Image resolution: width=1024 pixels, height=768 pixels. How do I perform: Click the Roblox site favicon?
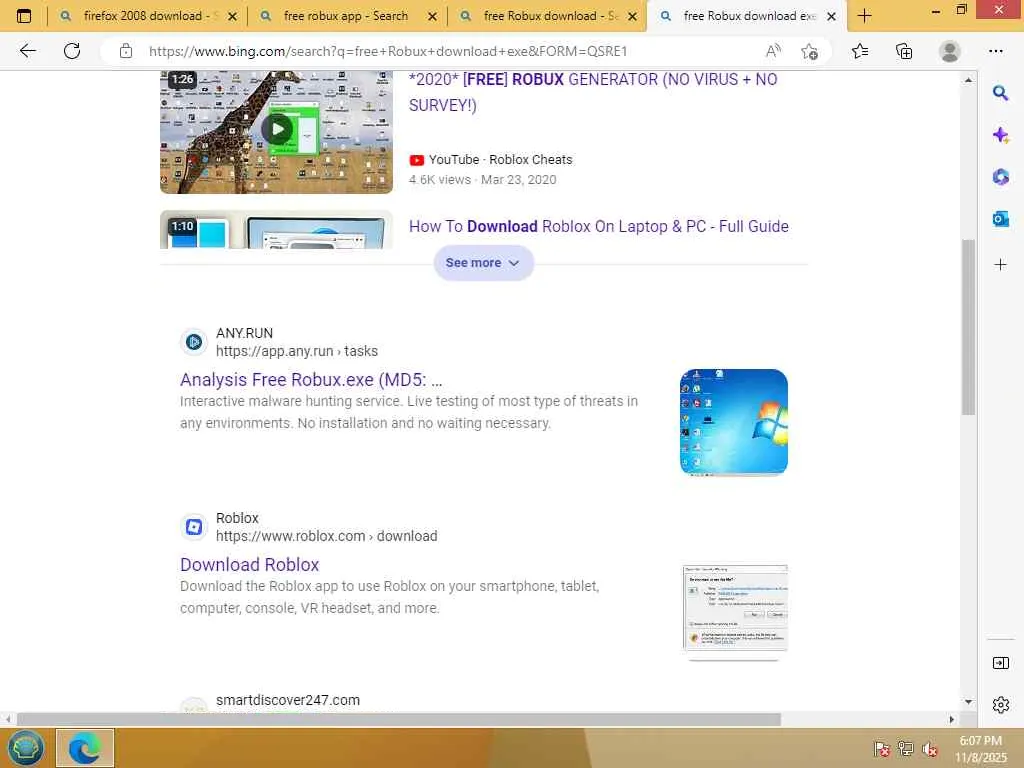click(x=194, y=526)
